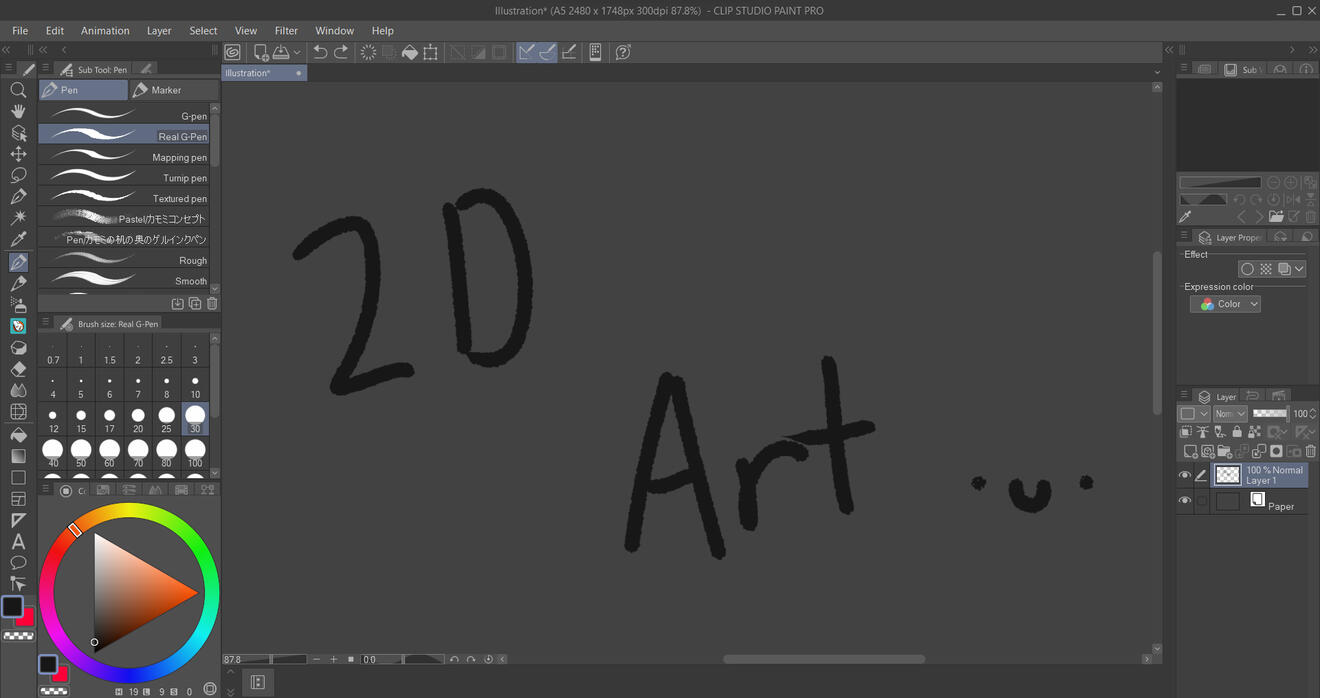Click the Clip Studio launcher icon
This screenshot has width=1320, height=698.
click(x=233, y=52)
